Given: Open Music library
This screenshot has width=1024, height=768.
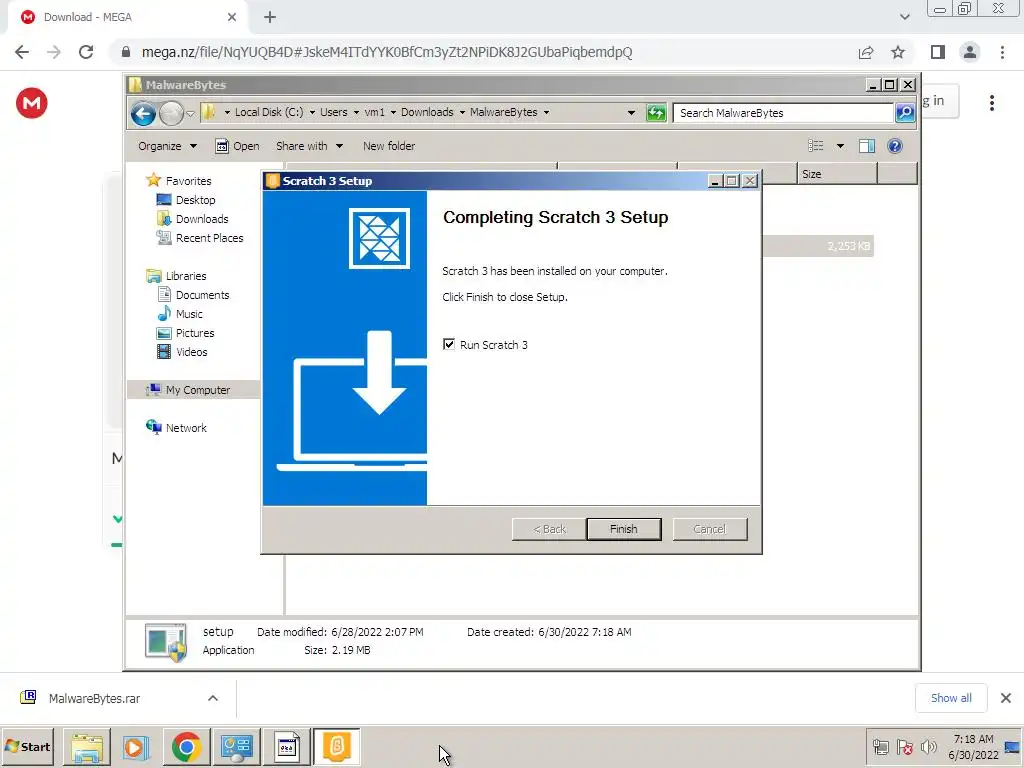Looking at the screenshot, I should tap(189, 314).
